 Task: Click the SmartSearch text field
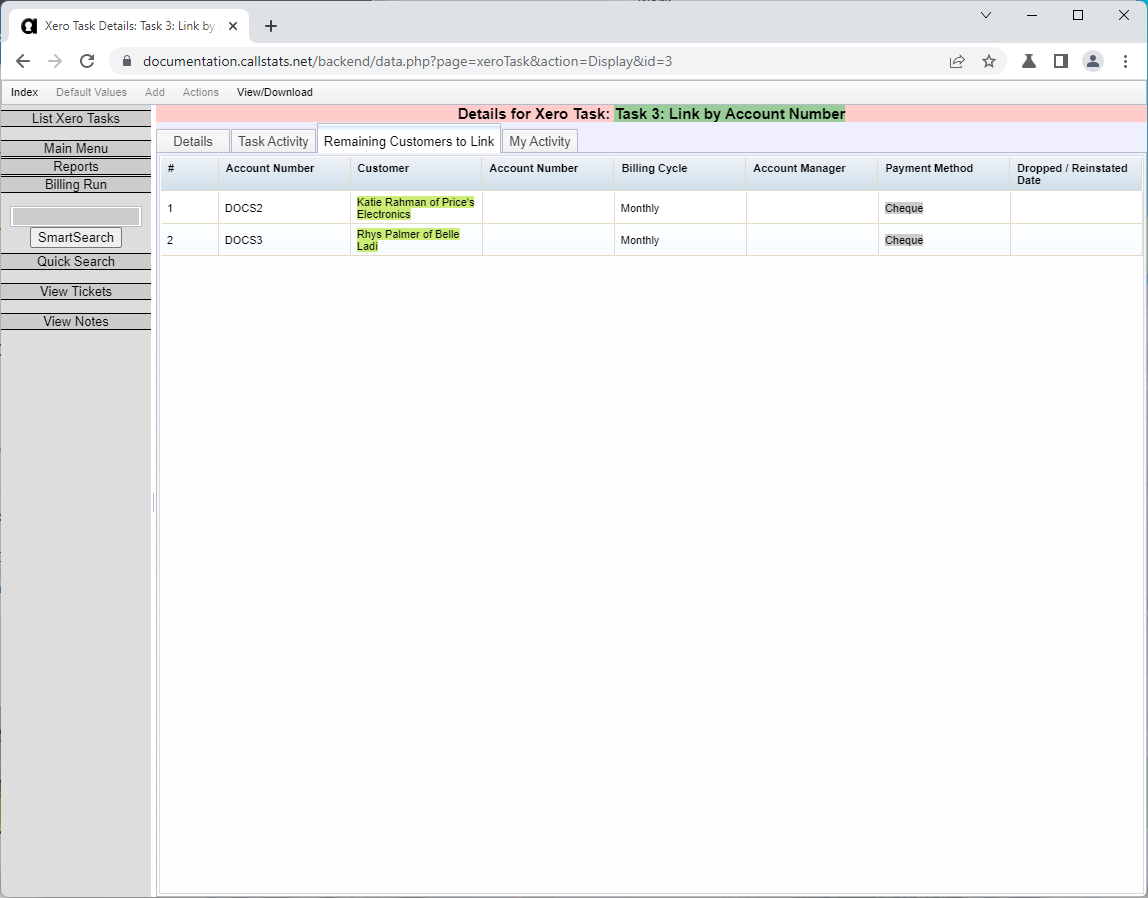tap(76, 216)
